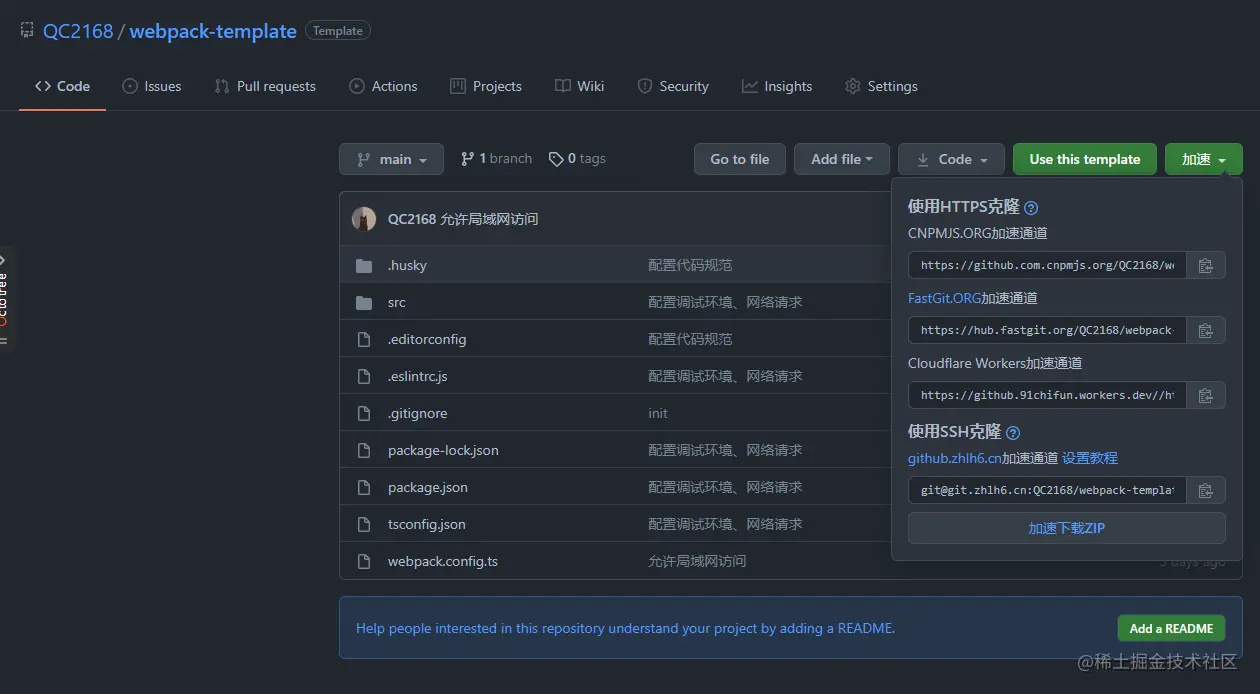Select the fastgit clone URL field

tap(1047, 330)
